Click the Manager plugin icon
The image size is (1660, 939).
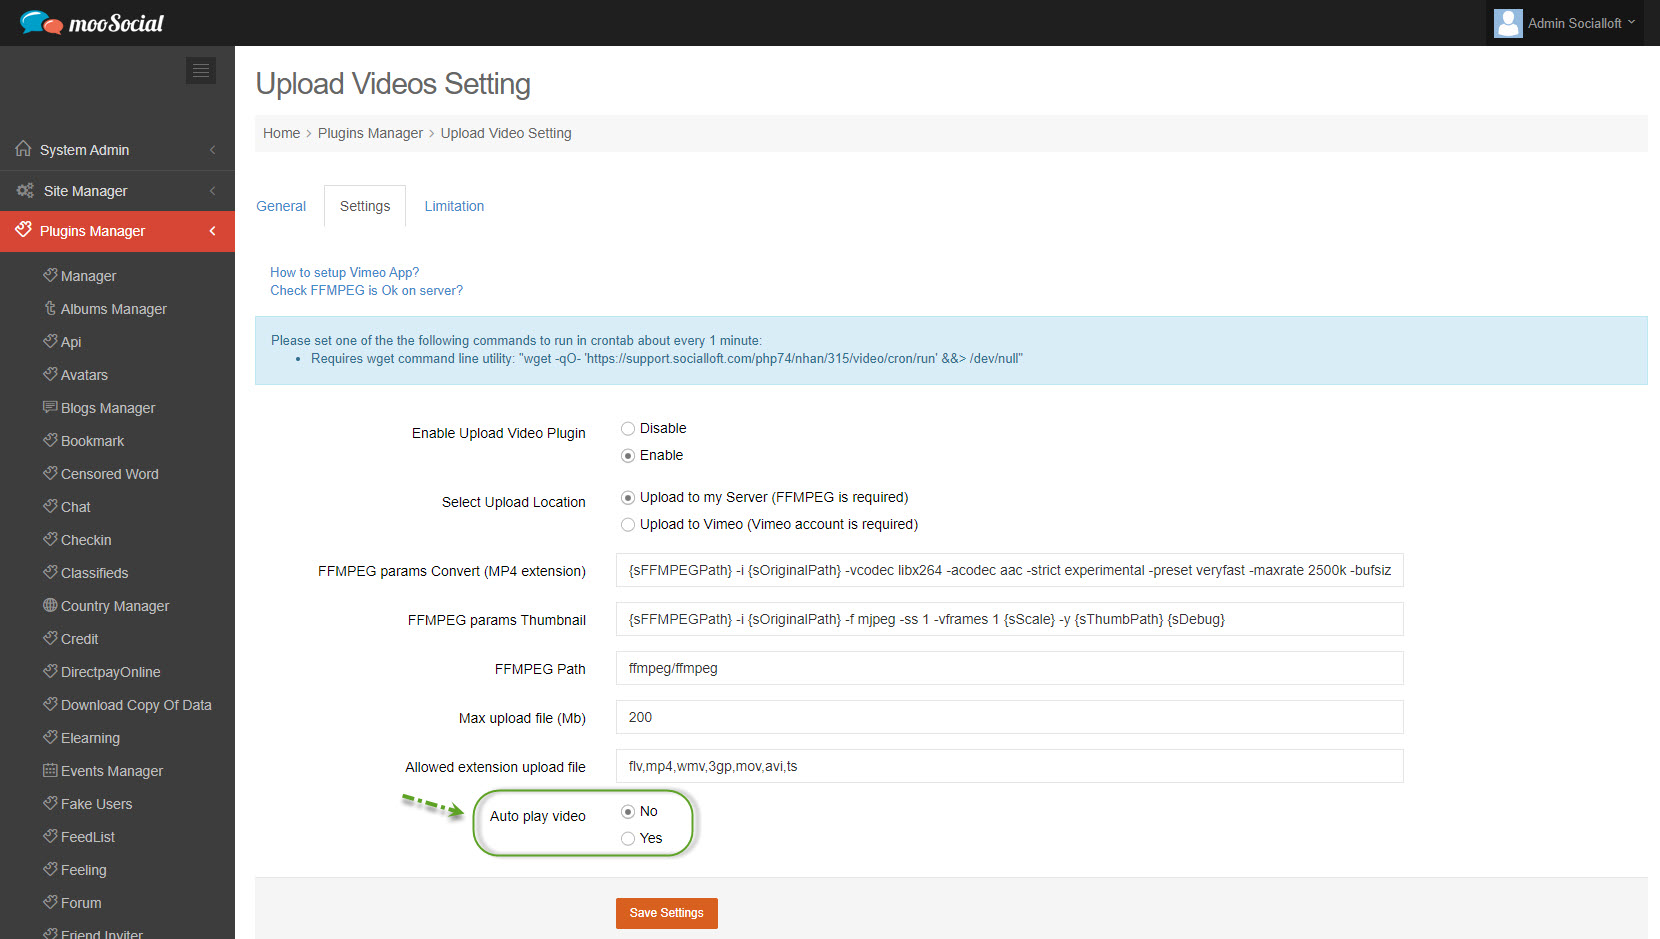[50, 275]
